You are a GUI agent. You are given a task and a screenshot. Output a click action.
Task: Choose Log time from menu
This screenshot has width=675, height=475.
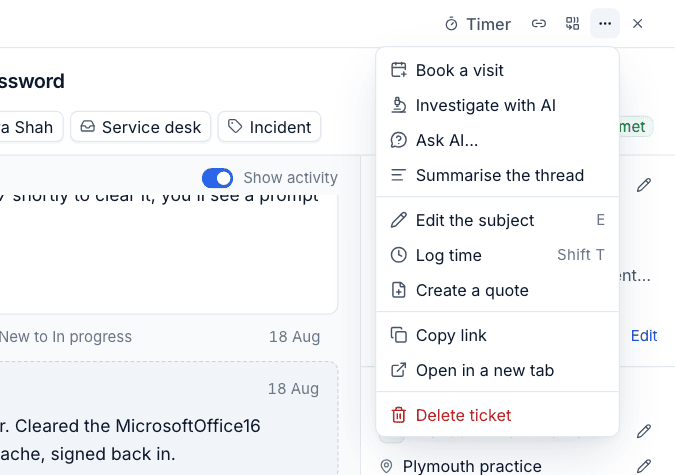[497, 255]
